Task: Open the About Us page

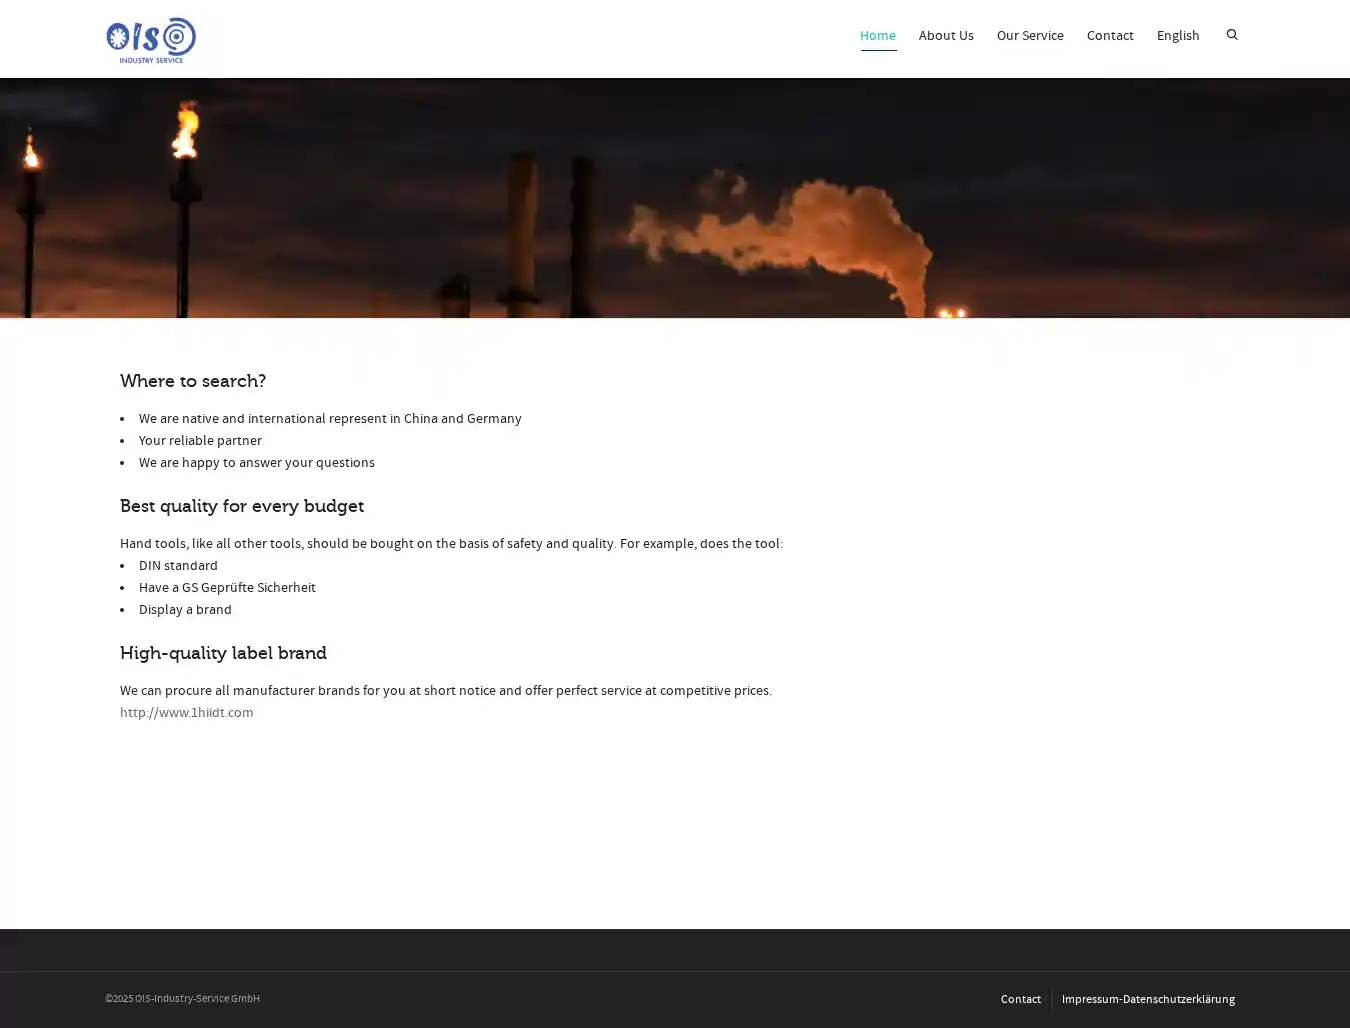Action: coord(945,36)
